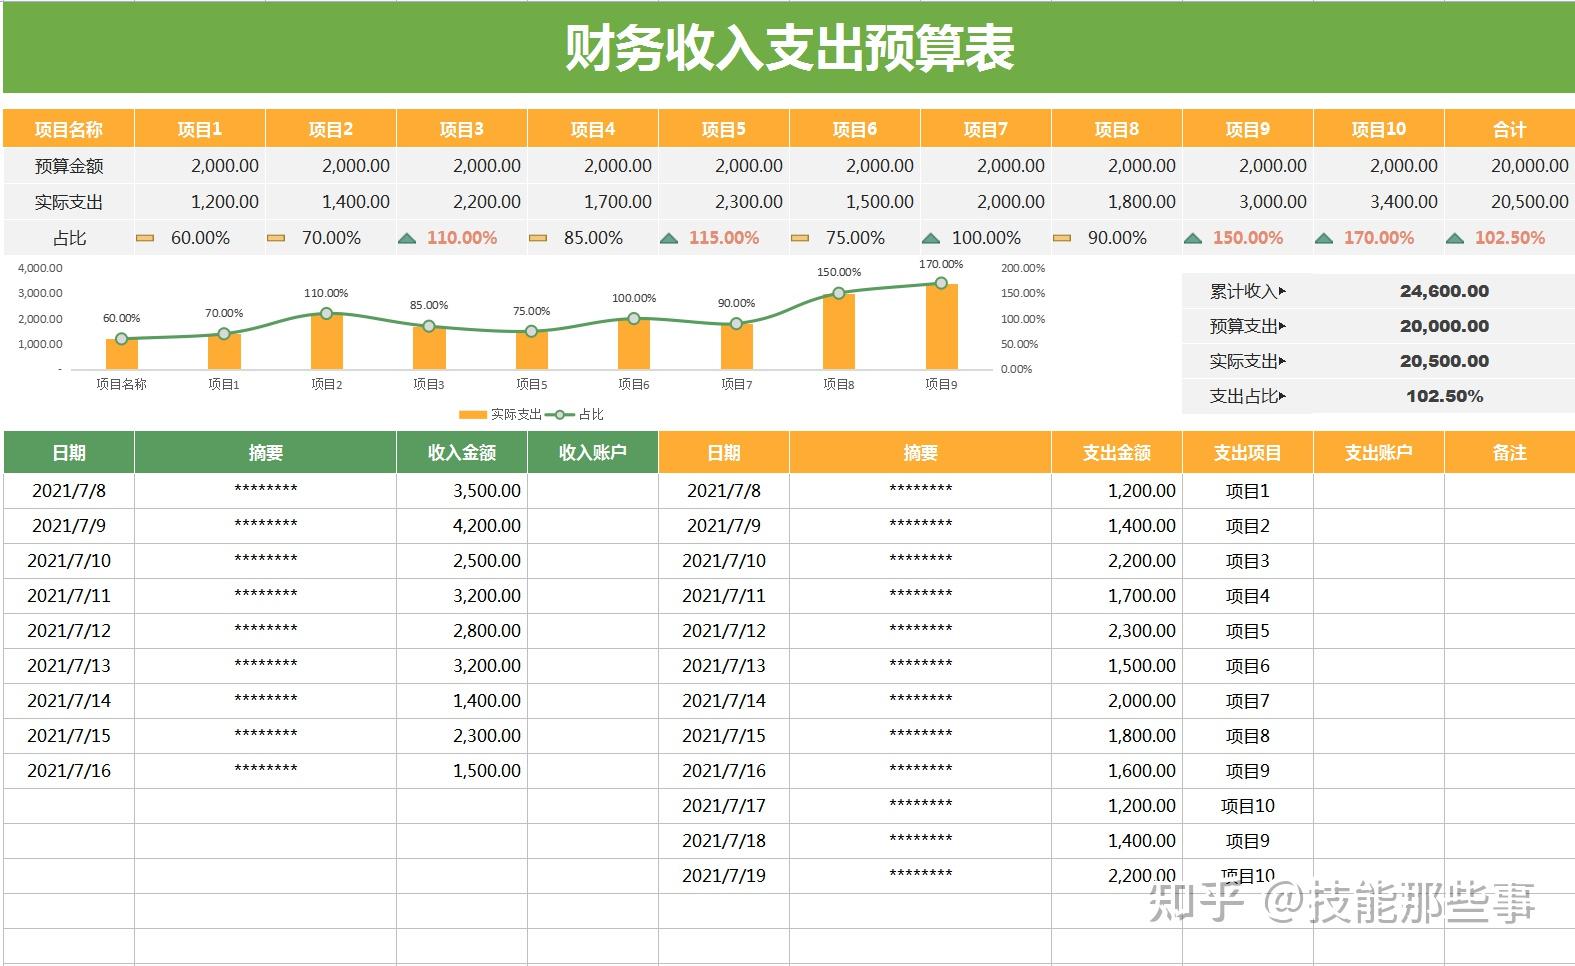The height and width of the screenshot is (966, 1575).
Task: Click the green triangle icon beside 100.00% in 占比 row
Action: point(931,238)
